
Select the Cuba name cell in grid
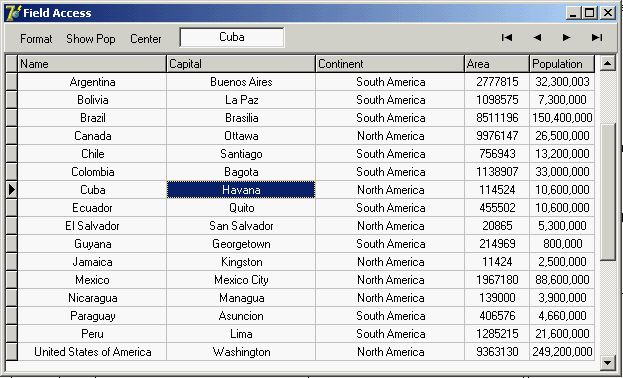(92, 190)
